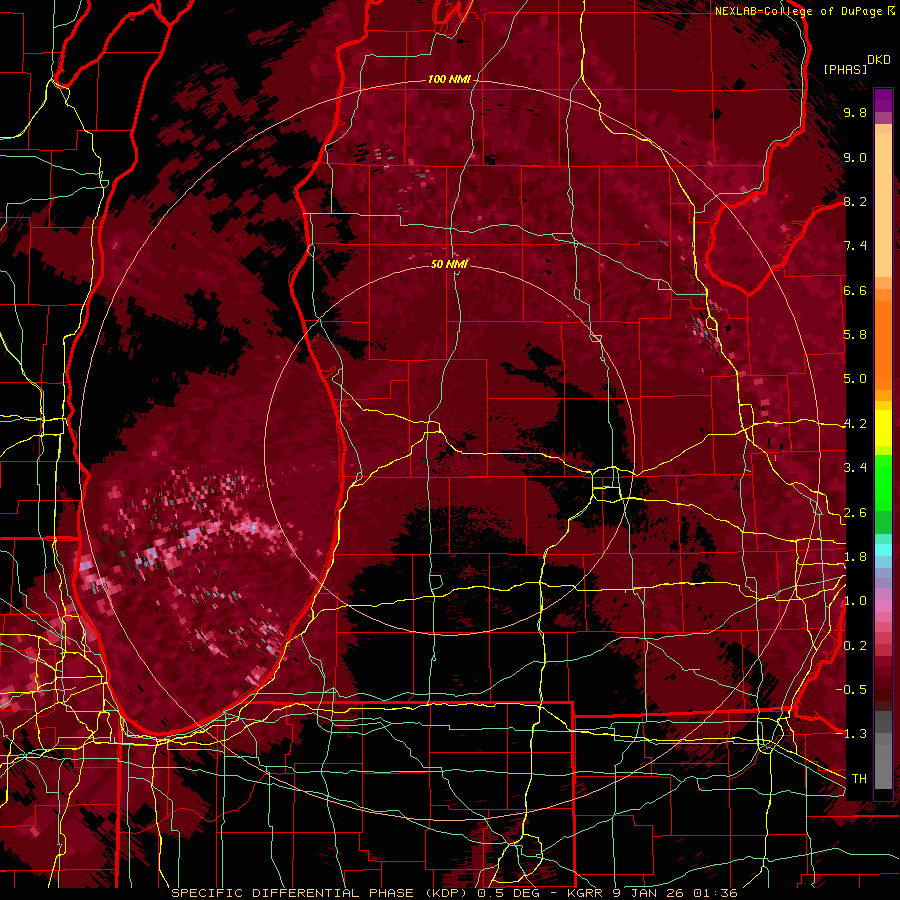
Task: Click the 1.0 scale value
Action: (x=855, y=601)
